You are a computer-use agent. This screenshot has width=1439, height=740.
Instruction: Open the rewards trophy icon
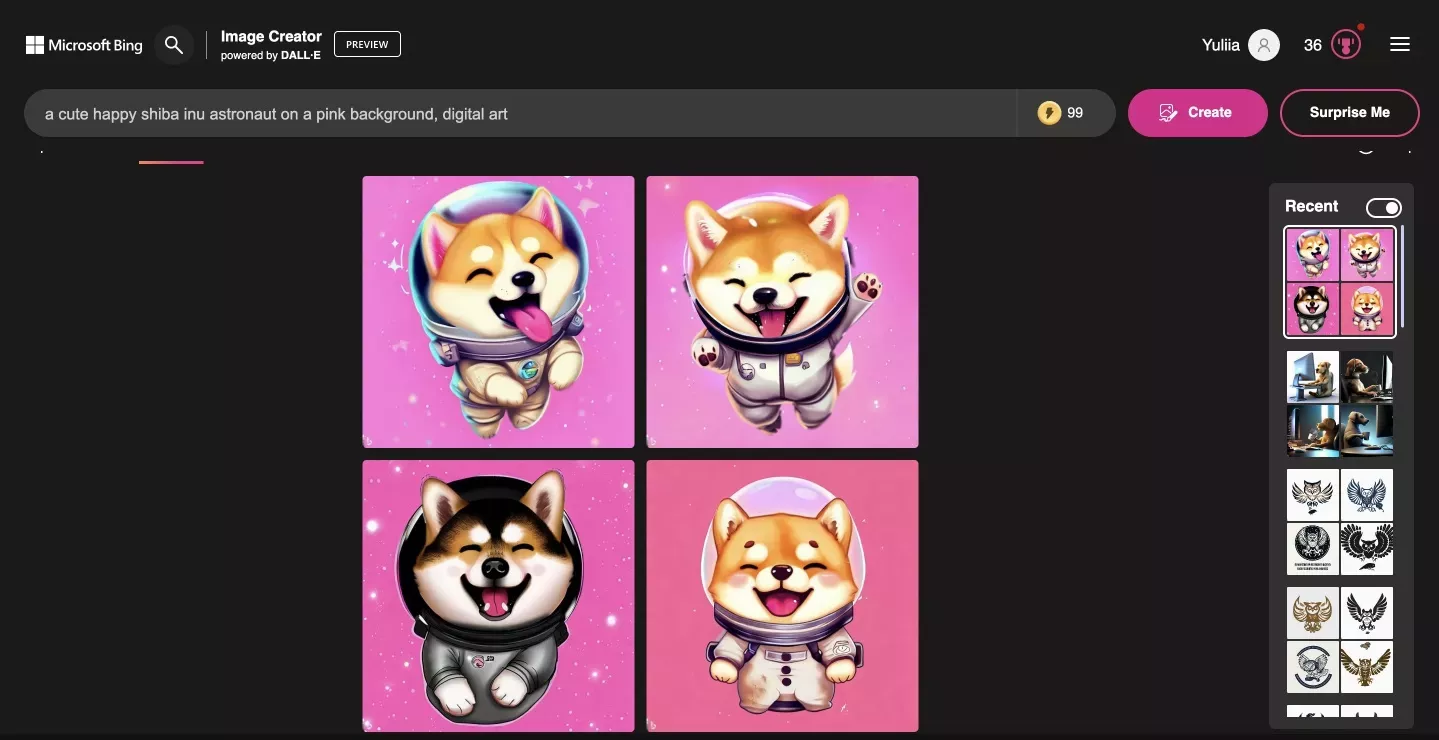[x=1346, y=45]
